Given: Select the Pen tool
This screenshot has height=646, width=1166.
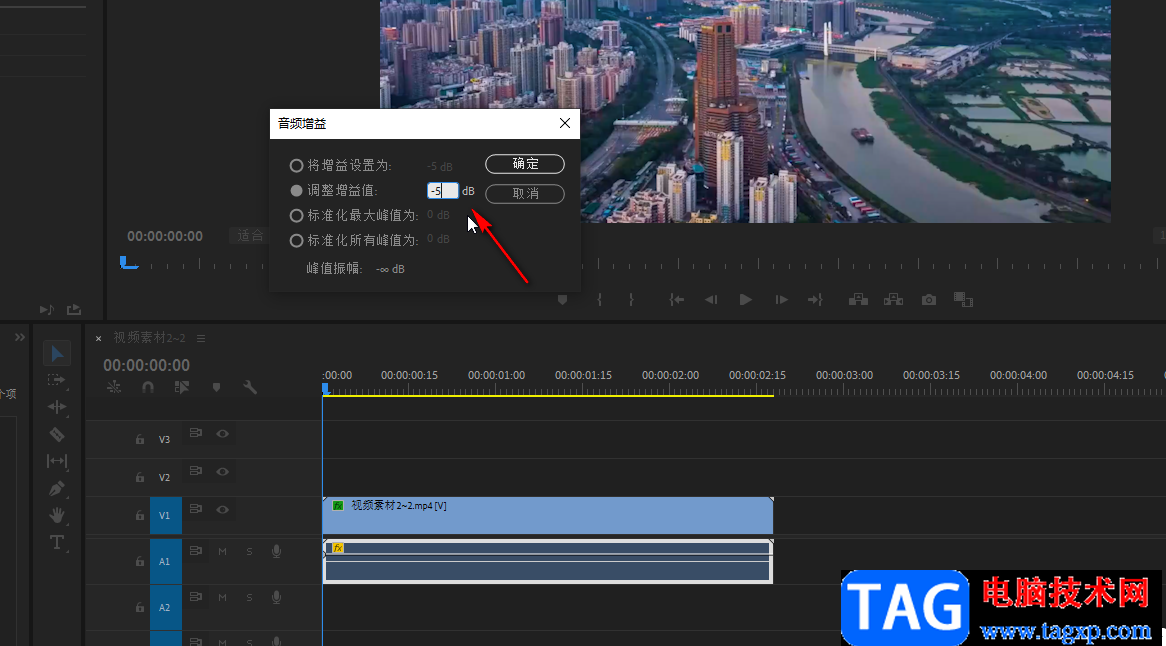Looking at the screenshot, I should click(x=57, y=488).
